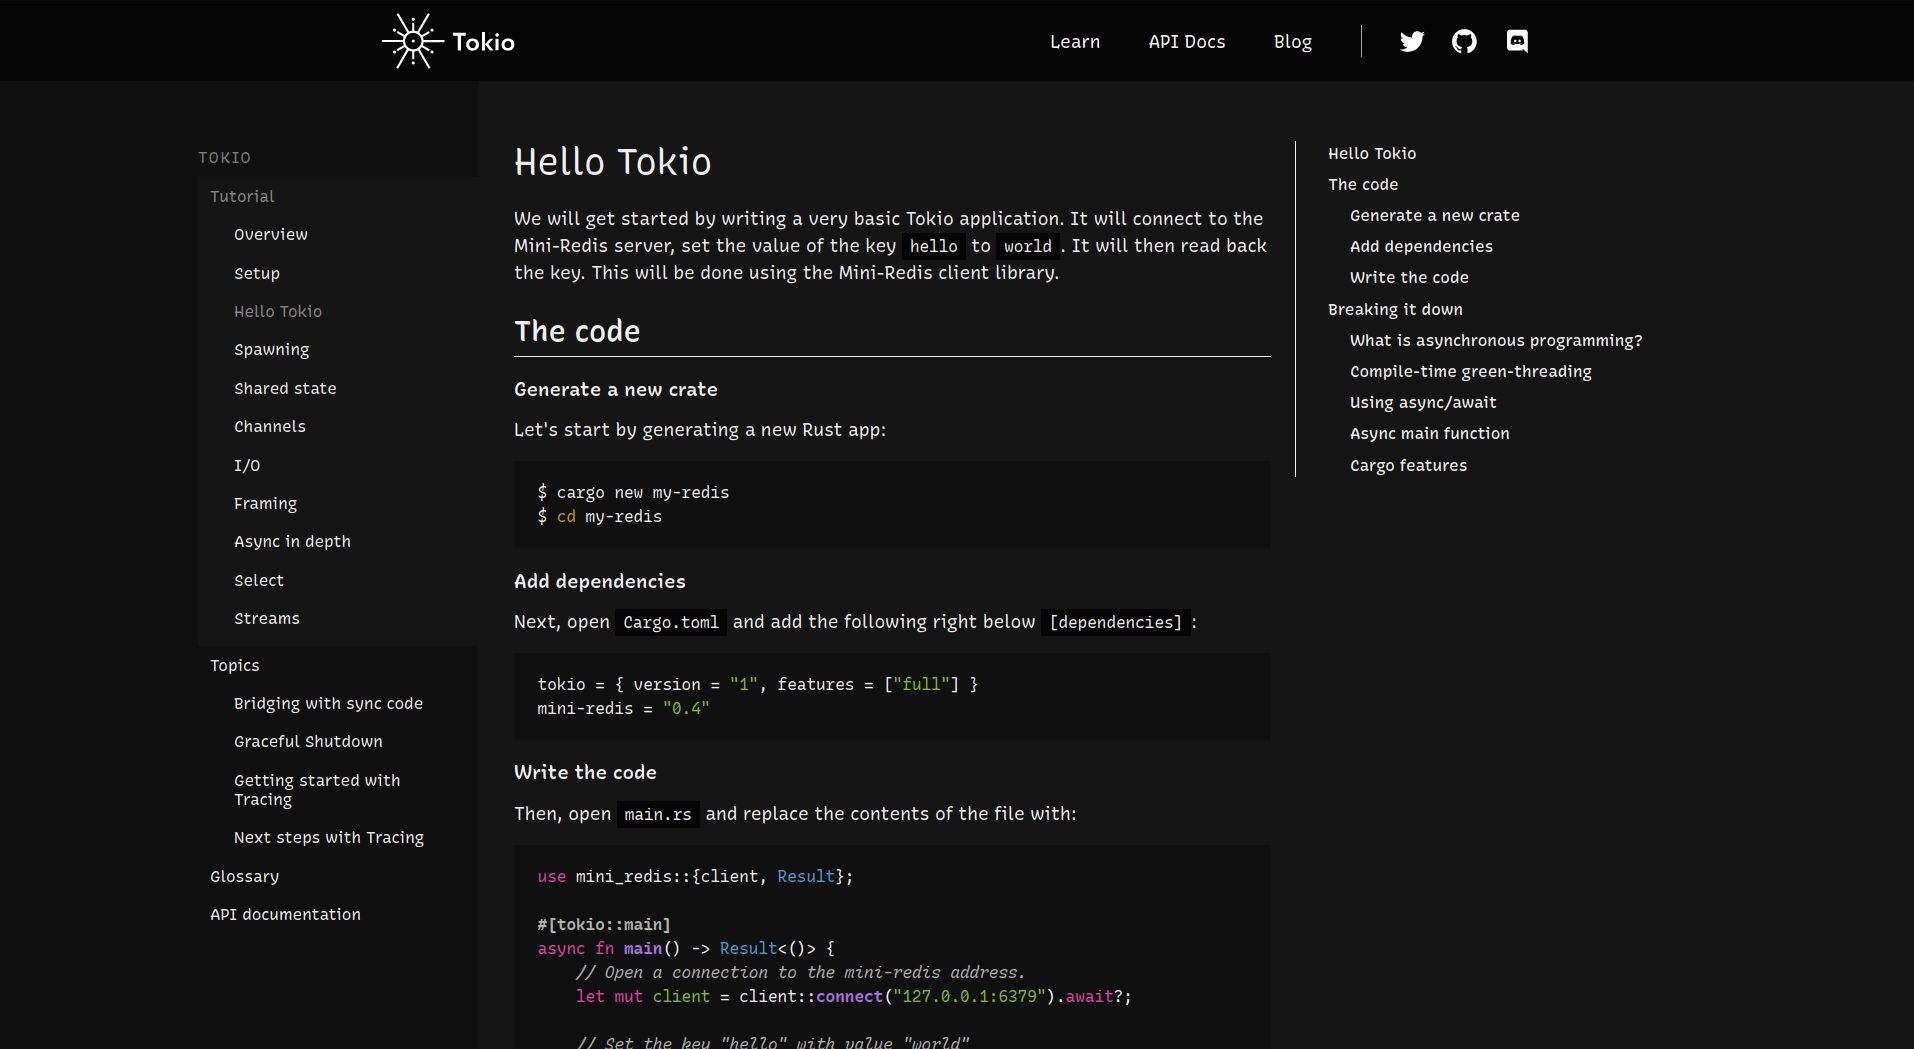1914x1049 pixels.
Task: Click the 'use mini_redis' import line
Action: 695,876
